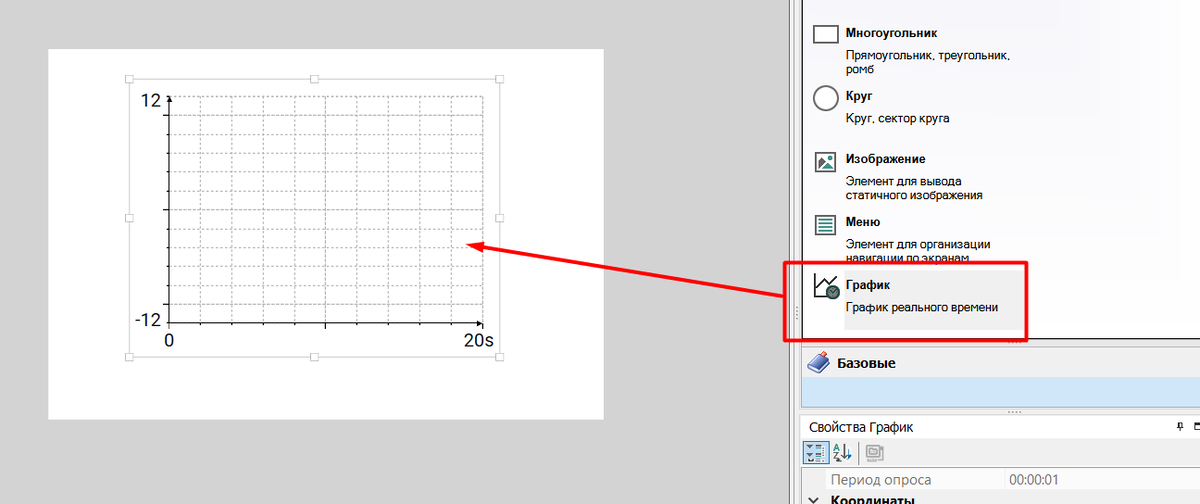Click the 20s label on chart axis
Viewport: 1200px width, 504px height.
(x=478, y=340)
